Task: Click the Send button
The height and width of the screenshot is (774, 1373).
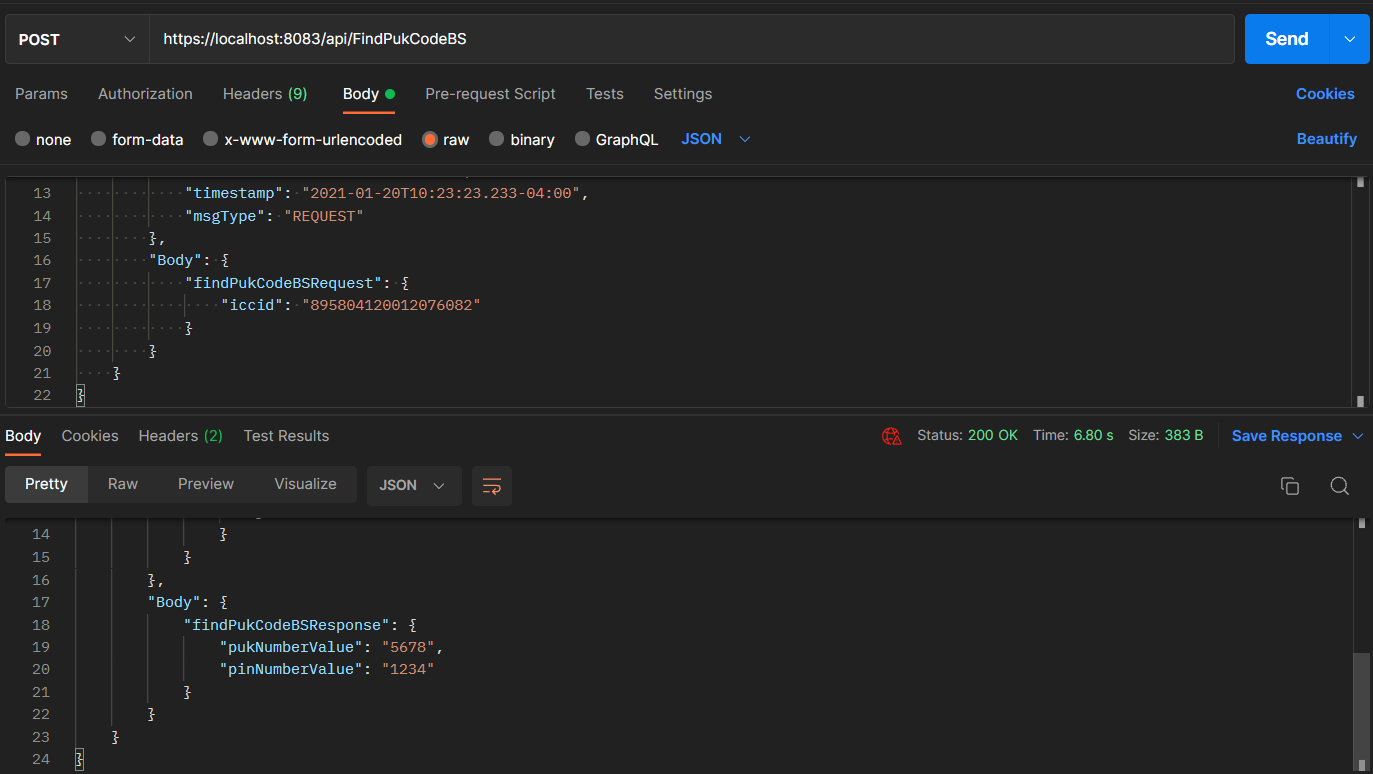Action: (1287, 39)
